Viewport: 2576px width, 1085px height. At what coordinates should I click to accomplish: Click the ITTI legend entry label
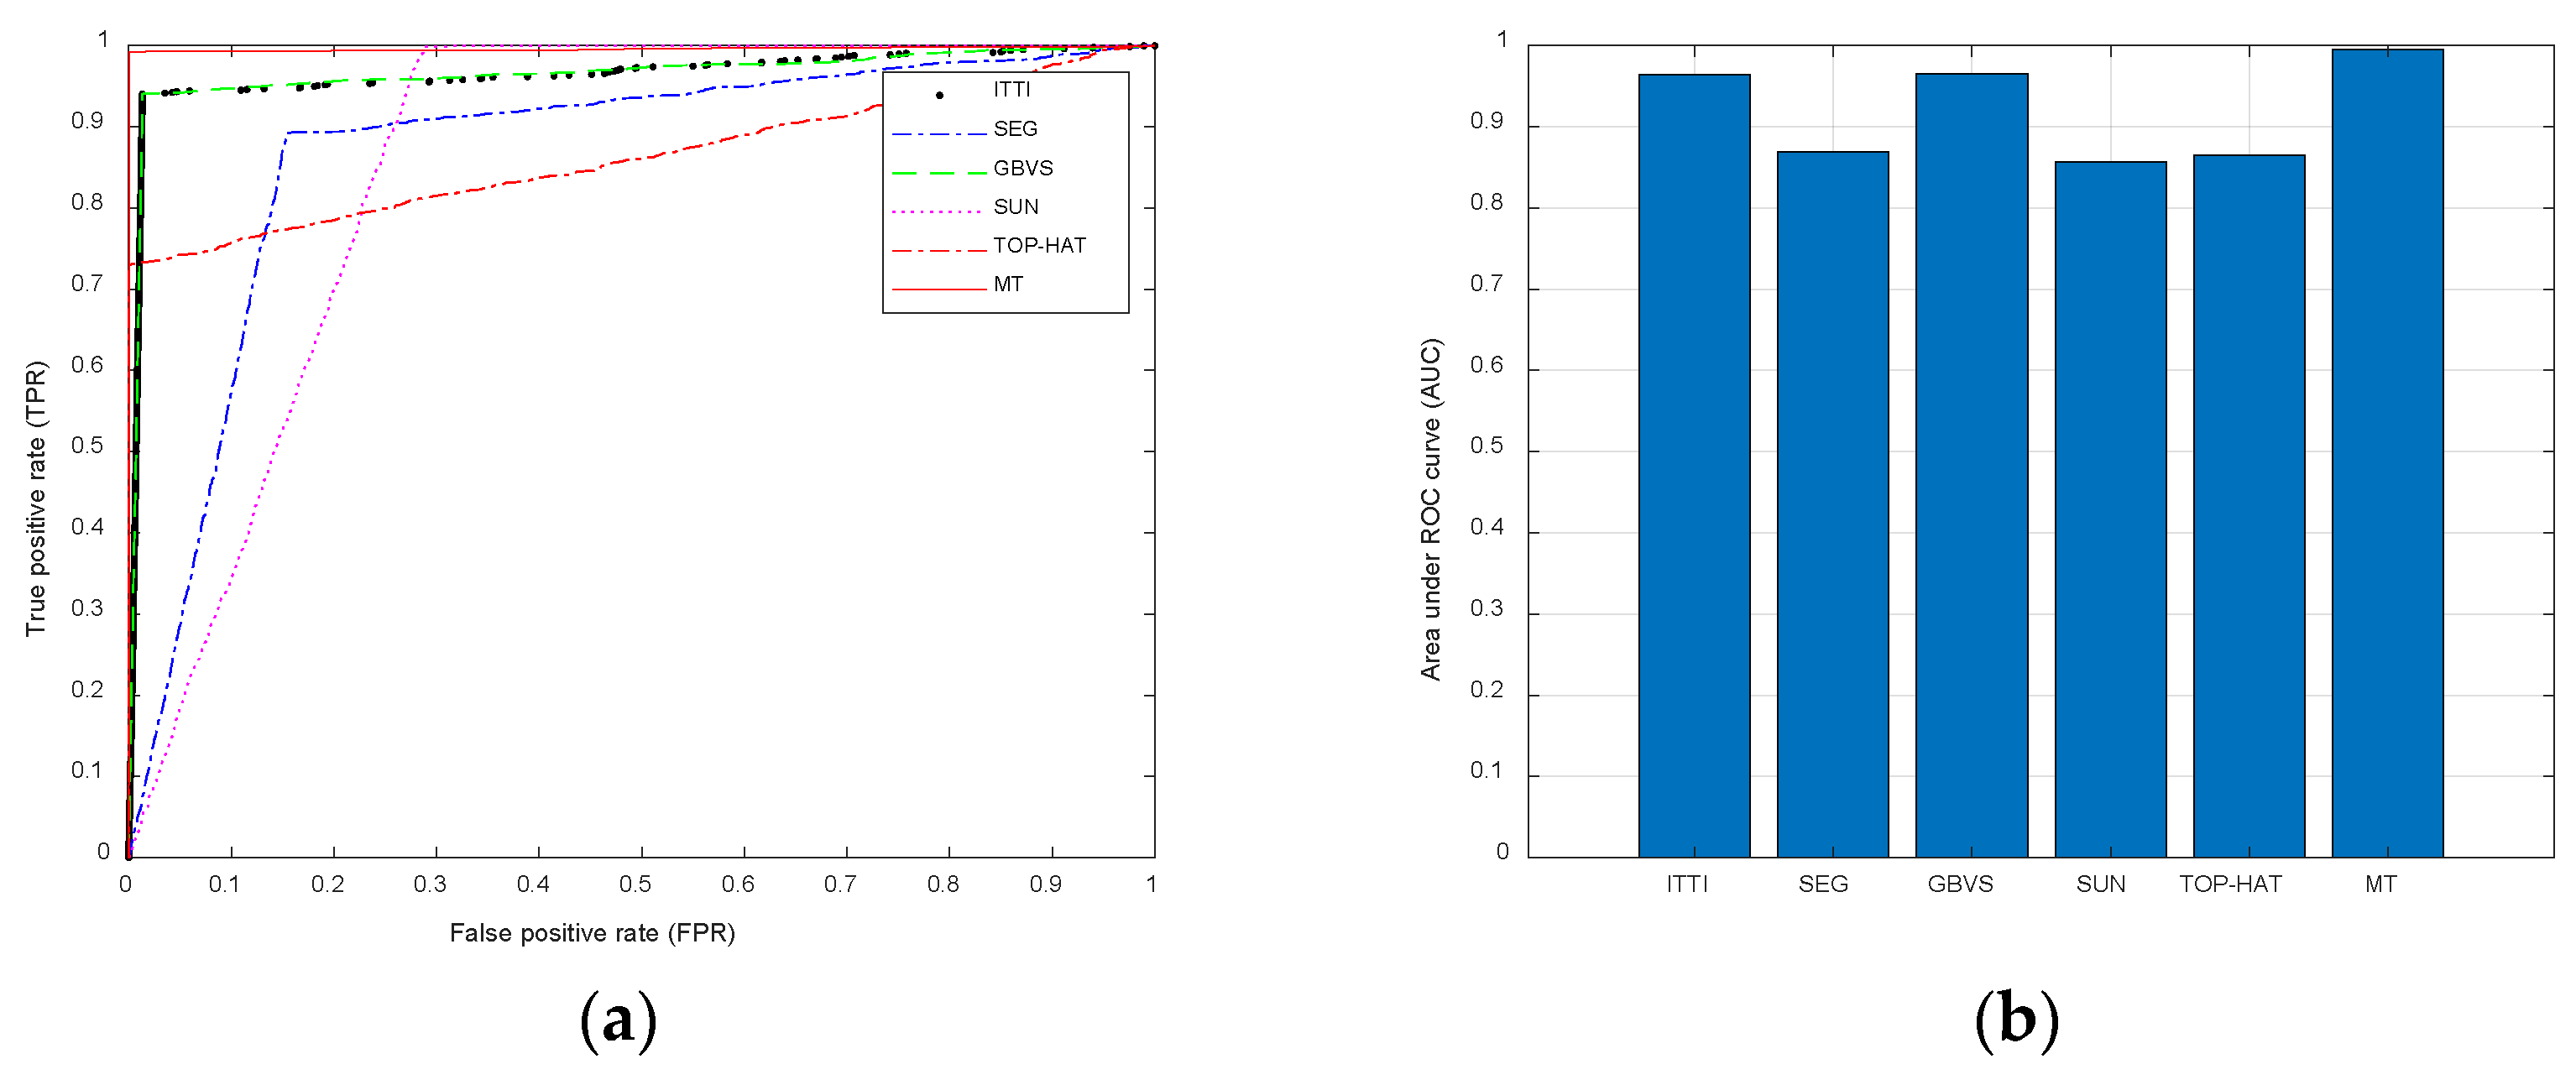1011,90
